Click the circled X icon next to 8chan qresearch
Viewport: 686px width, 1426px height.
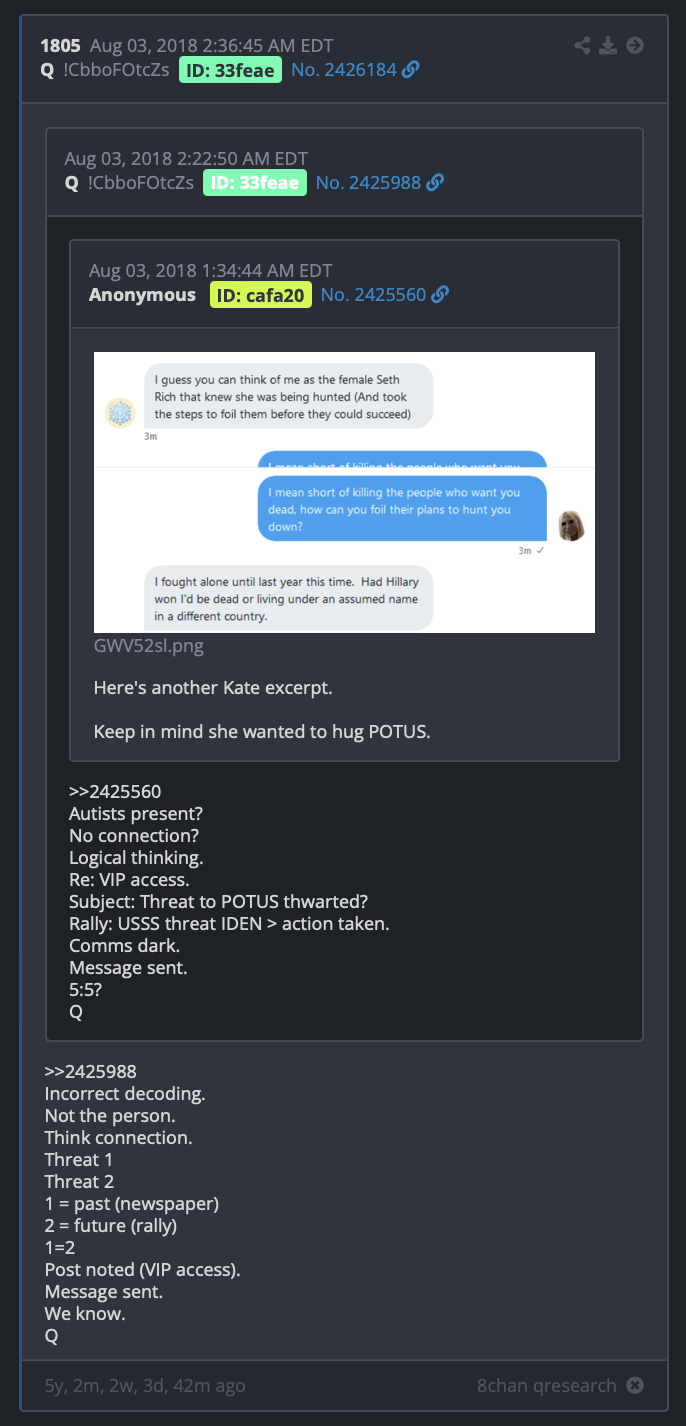634,1385
